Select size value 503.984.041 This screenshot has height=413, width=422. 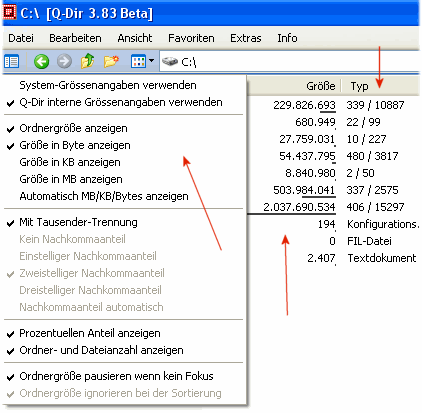[x=304, y=190]
